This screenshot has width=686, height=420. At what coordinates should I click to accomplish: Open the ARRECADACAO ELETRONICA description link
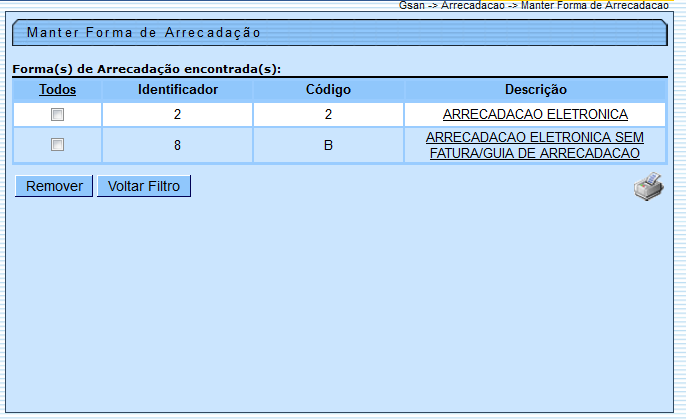click(535, 114)
